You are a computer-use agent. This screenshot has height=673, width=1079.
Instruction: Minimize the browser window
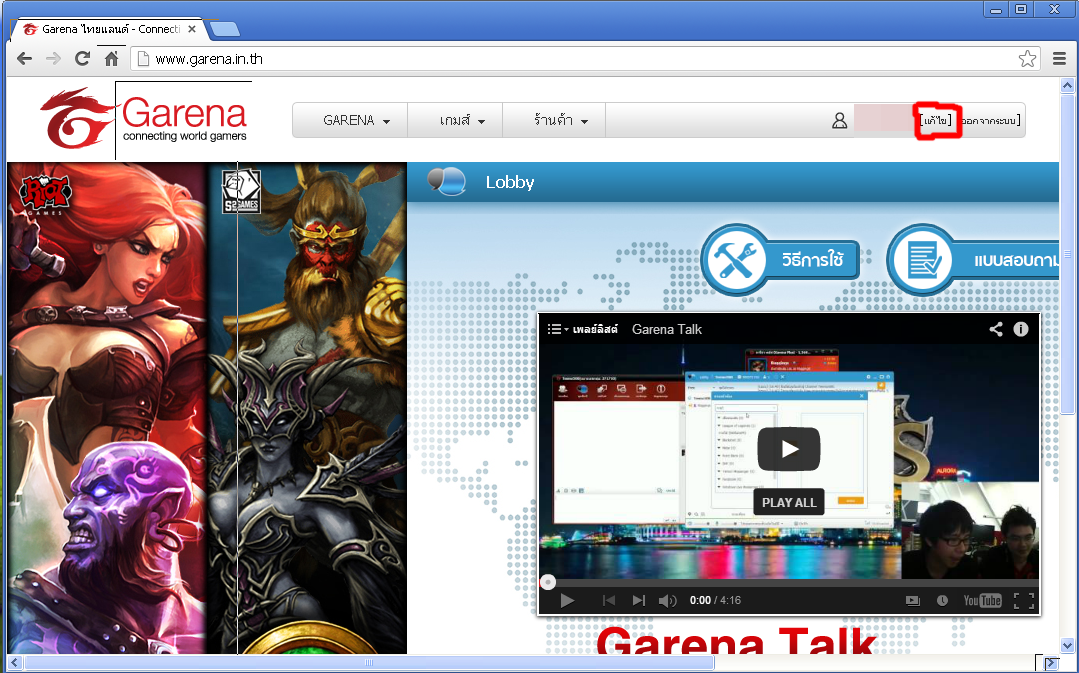(996, 9)
